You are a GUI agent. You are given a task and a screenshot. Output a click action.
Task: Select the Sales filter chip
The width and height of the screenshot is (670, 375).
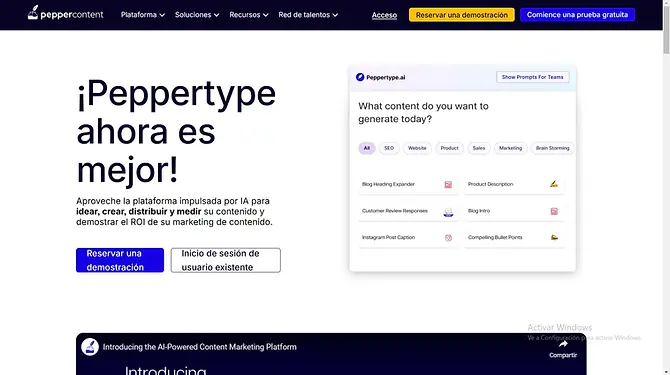[479, 148]
